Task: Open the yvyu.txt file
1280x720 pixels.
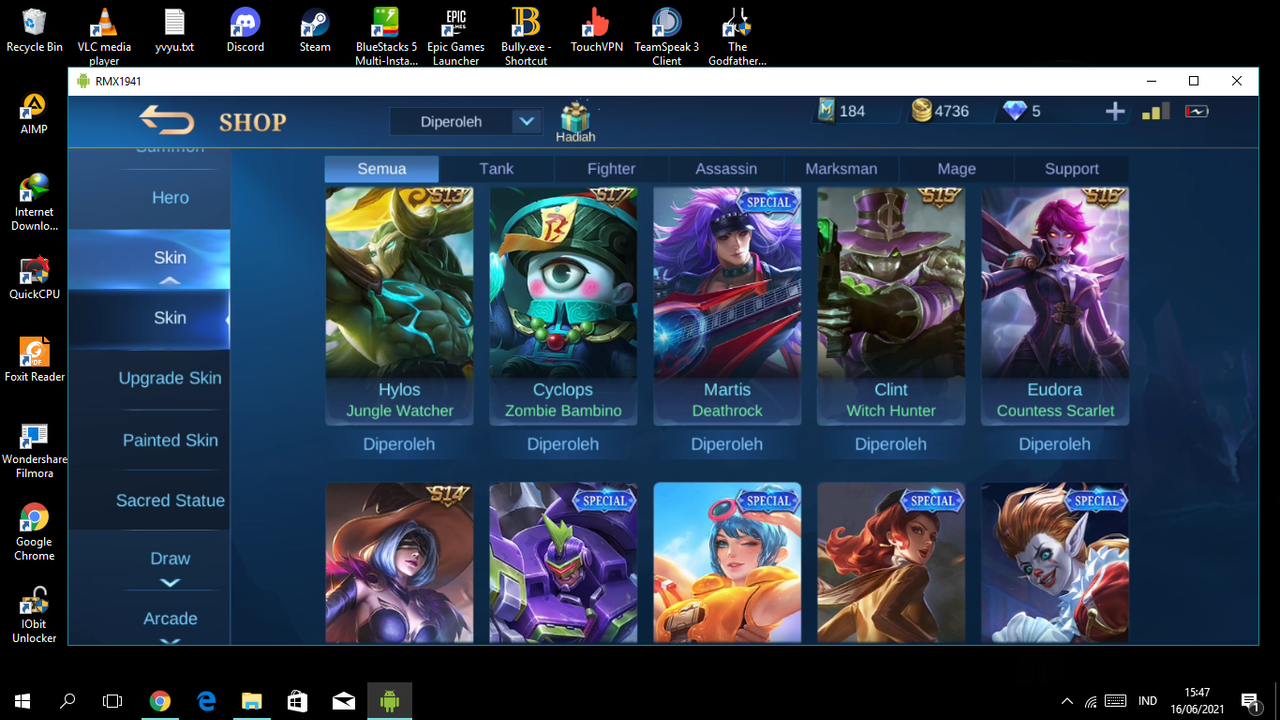Action: click(x=175, y=30)
